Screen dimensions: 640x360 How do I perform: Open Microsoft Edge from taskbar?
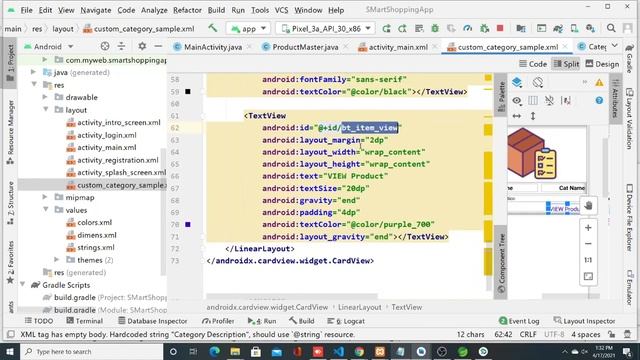pos(214,351)
